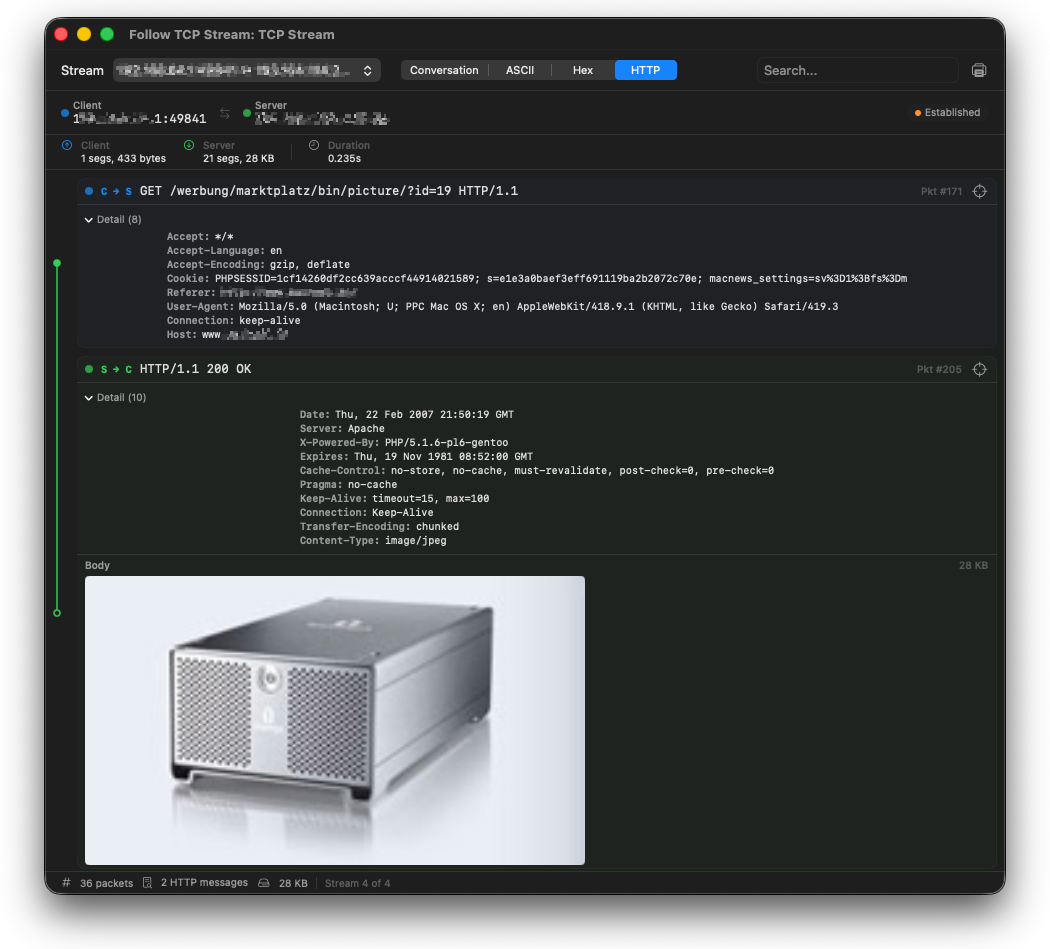
Task: Click the Accept-Encoding header line
Action: click(x=258, y=265)
